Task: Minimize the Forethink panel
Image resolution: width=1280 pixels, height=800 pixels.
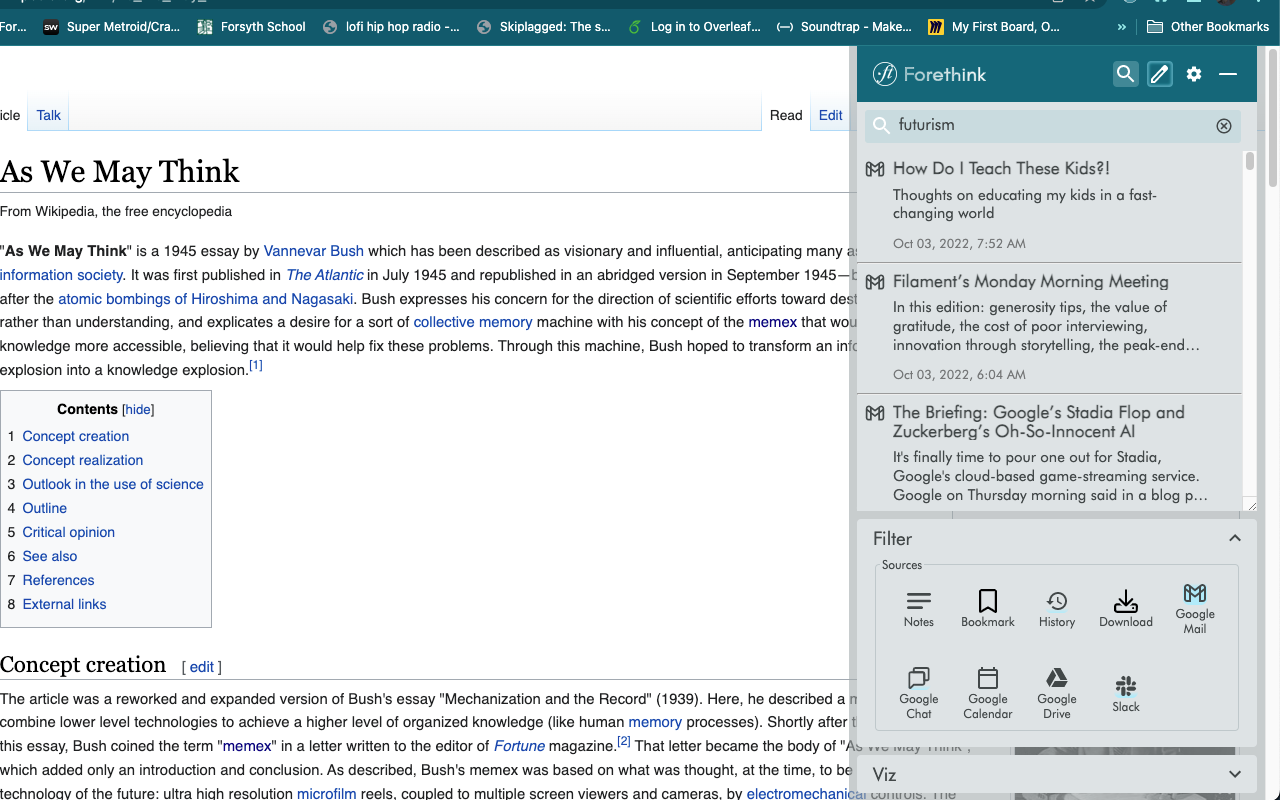Action: tap(1228, 74)
